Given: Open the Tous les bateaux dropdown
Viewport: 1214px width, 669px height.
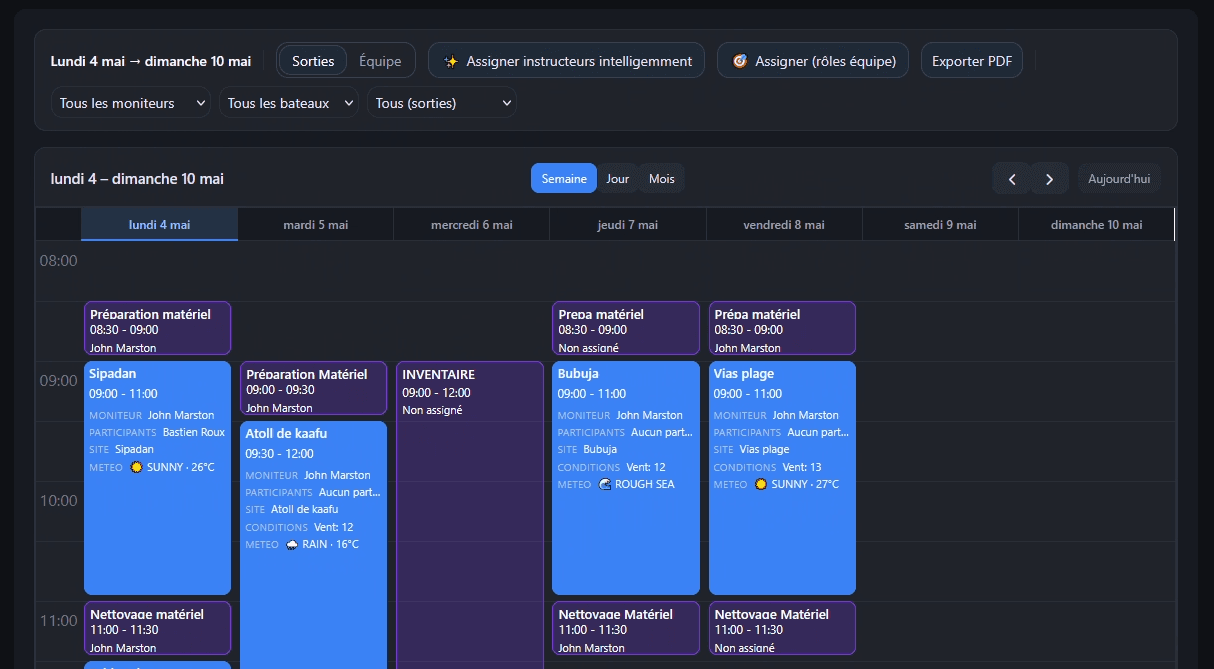Looking at the screenshot, I should point(289,103).
